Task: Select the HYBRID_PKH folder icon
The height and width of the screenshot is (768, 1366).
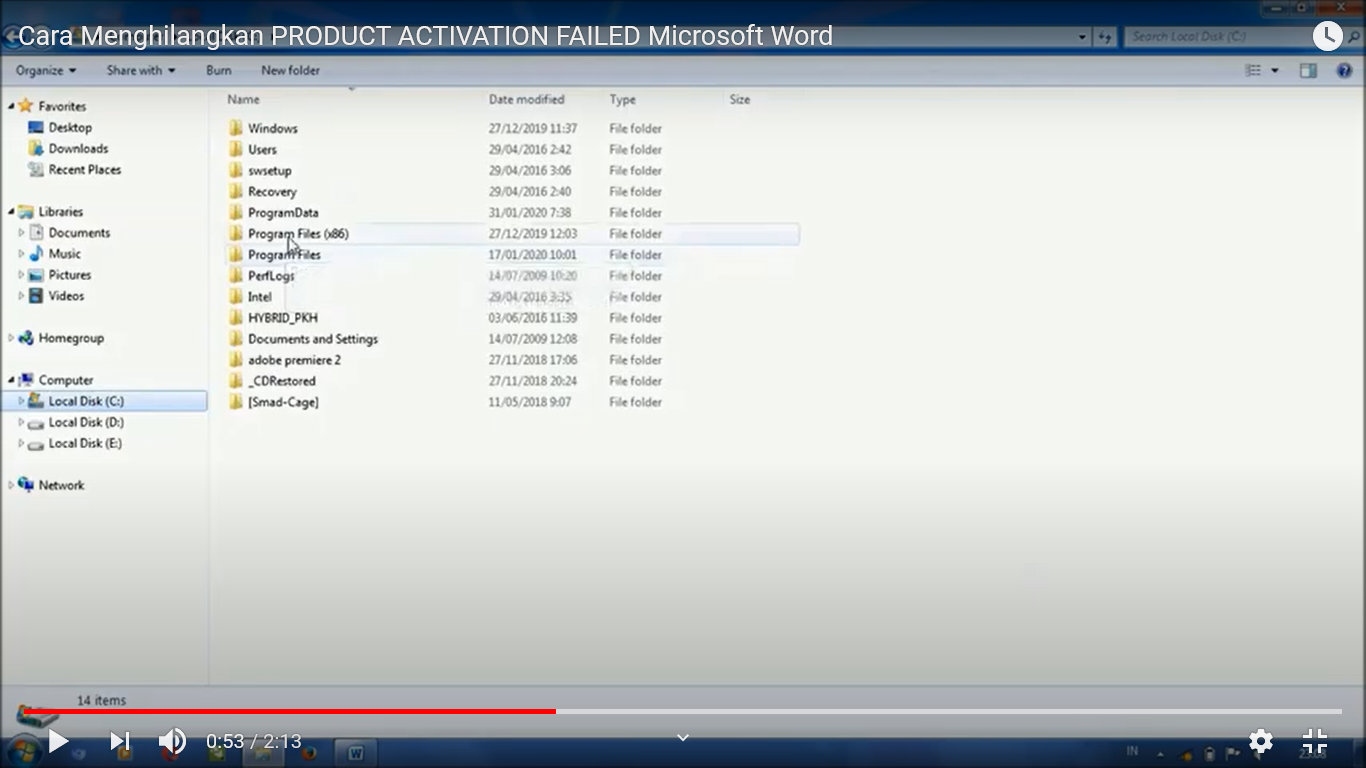Action: tap(236, 317)
